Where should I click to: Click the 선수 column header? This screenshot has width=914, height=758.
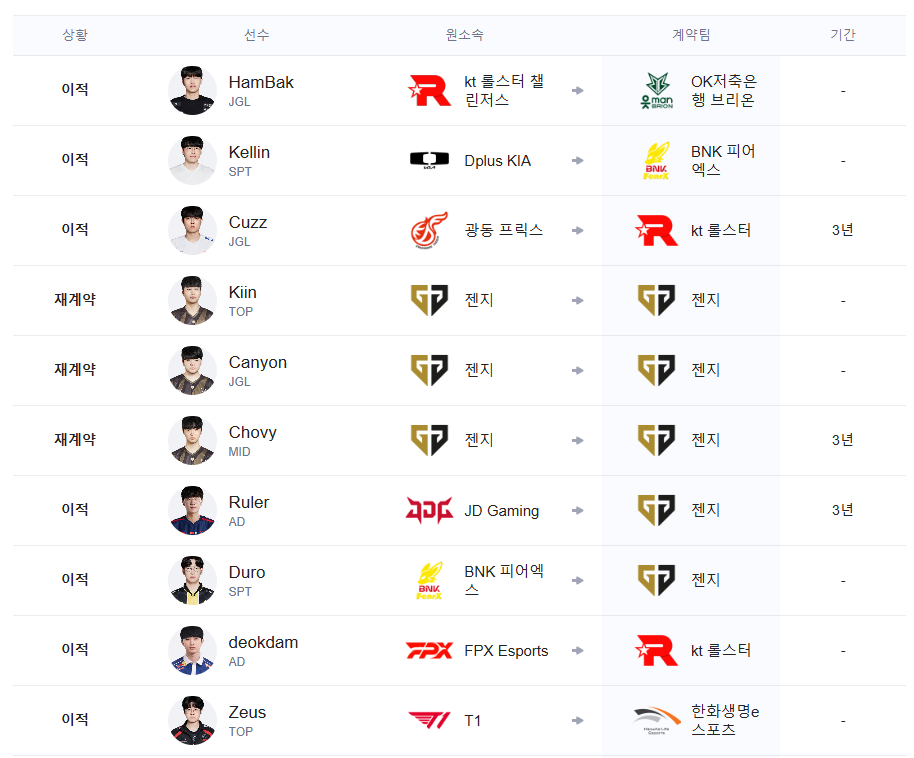tap(256, 35)
